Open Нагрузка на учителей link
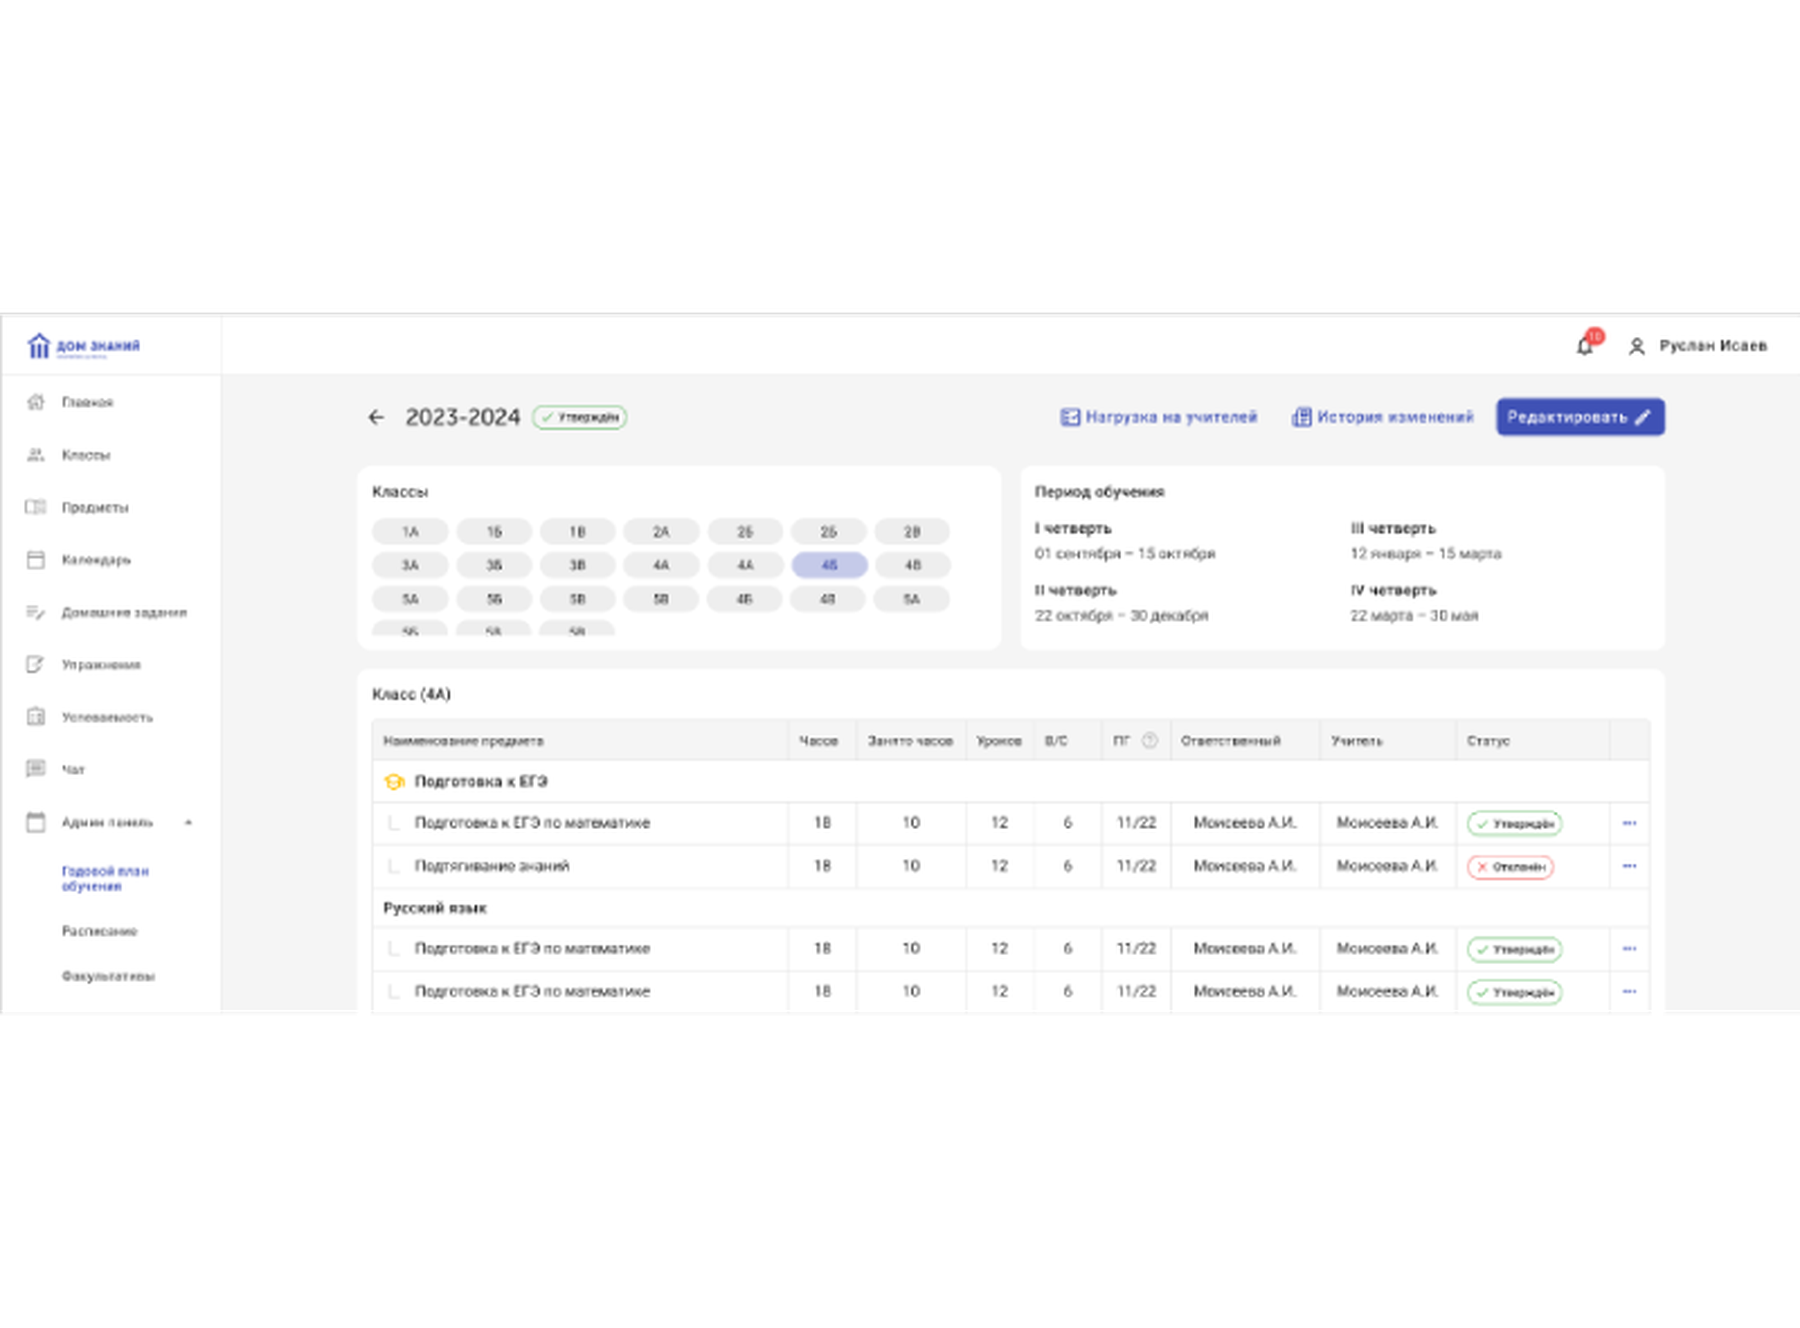The width and height of the screenshot is (1800, 1328). pos(1158,417)
